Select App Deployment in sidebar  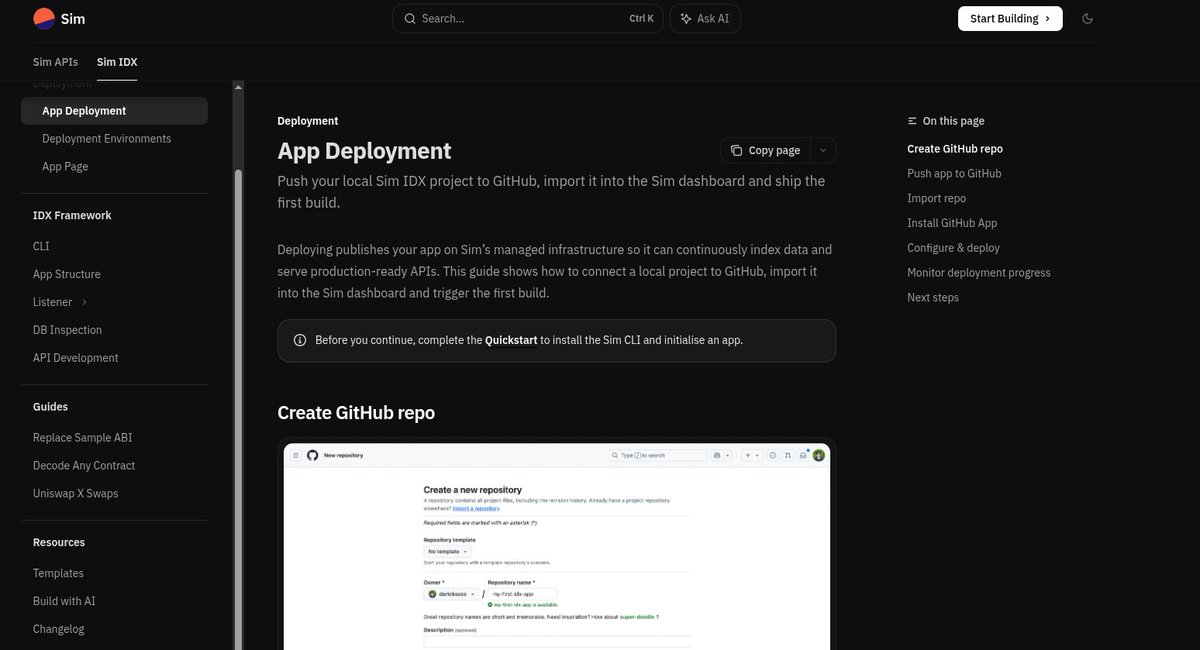pyautogui.click(x=114, y=111)
